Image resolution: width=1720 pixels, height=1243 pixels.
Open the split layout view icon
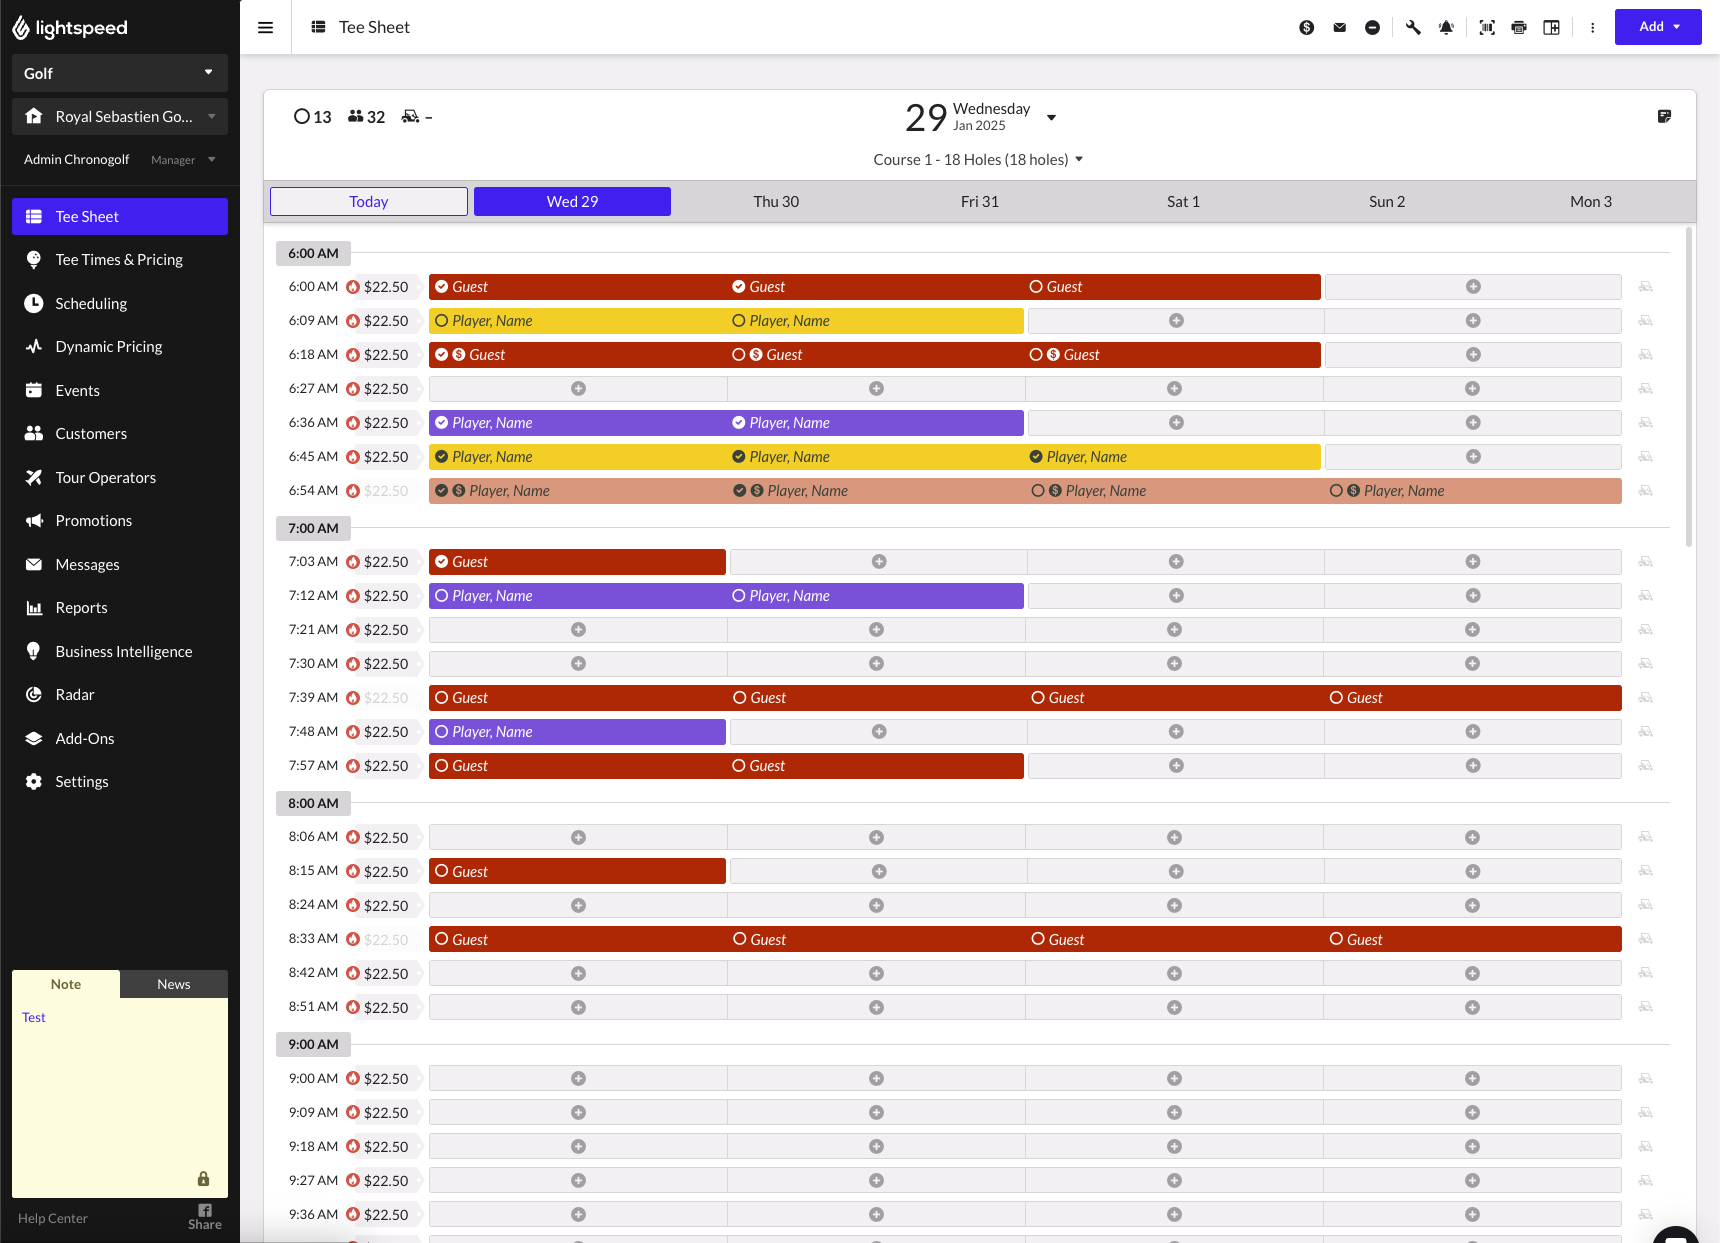pyautogui.click(x=1551, y=28)
